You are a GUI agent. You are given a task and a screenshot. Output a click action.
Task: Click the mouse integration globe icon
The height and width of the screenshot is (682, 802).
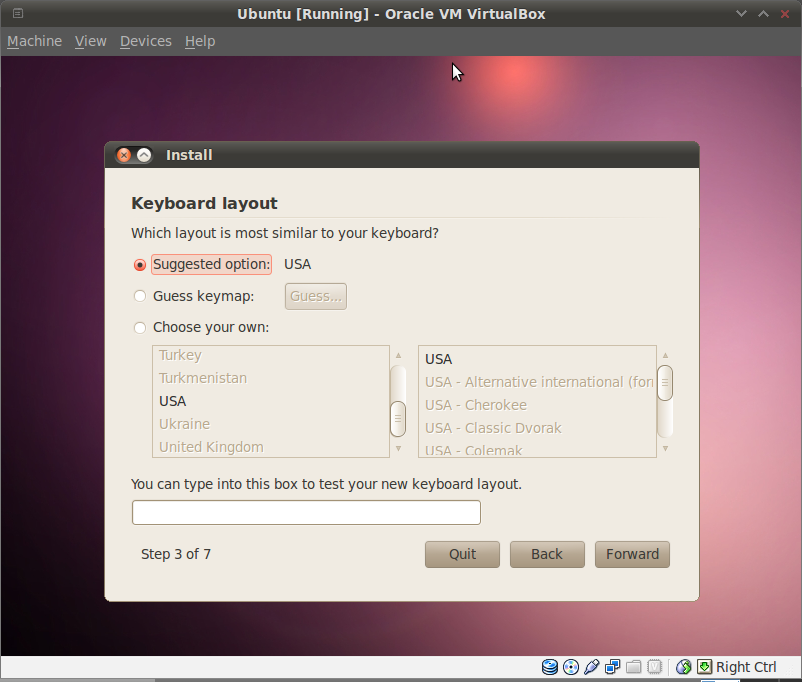(683, 667)
